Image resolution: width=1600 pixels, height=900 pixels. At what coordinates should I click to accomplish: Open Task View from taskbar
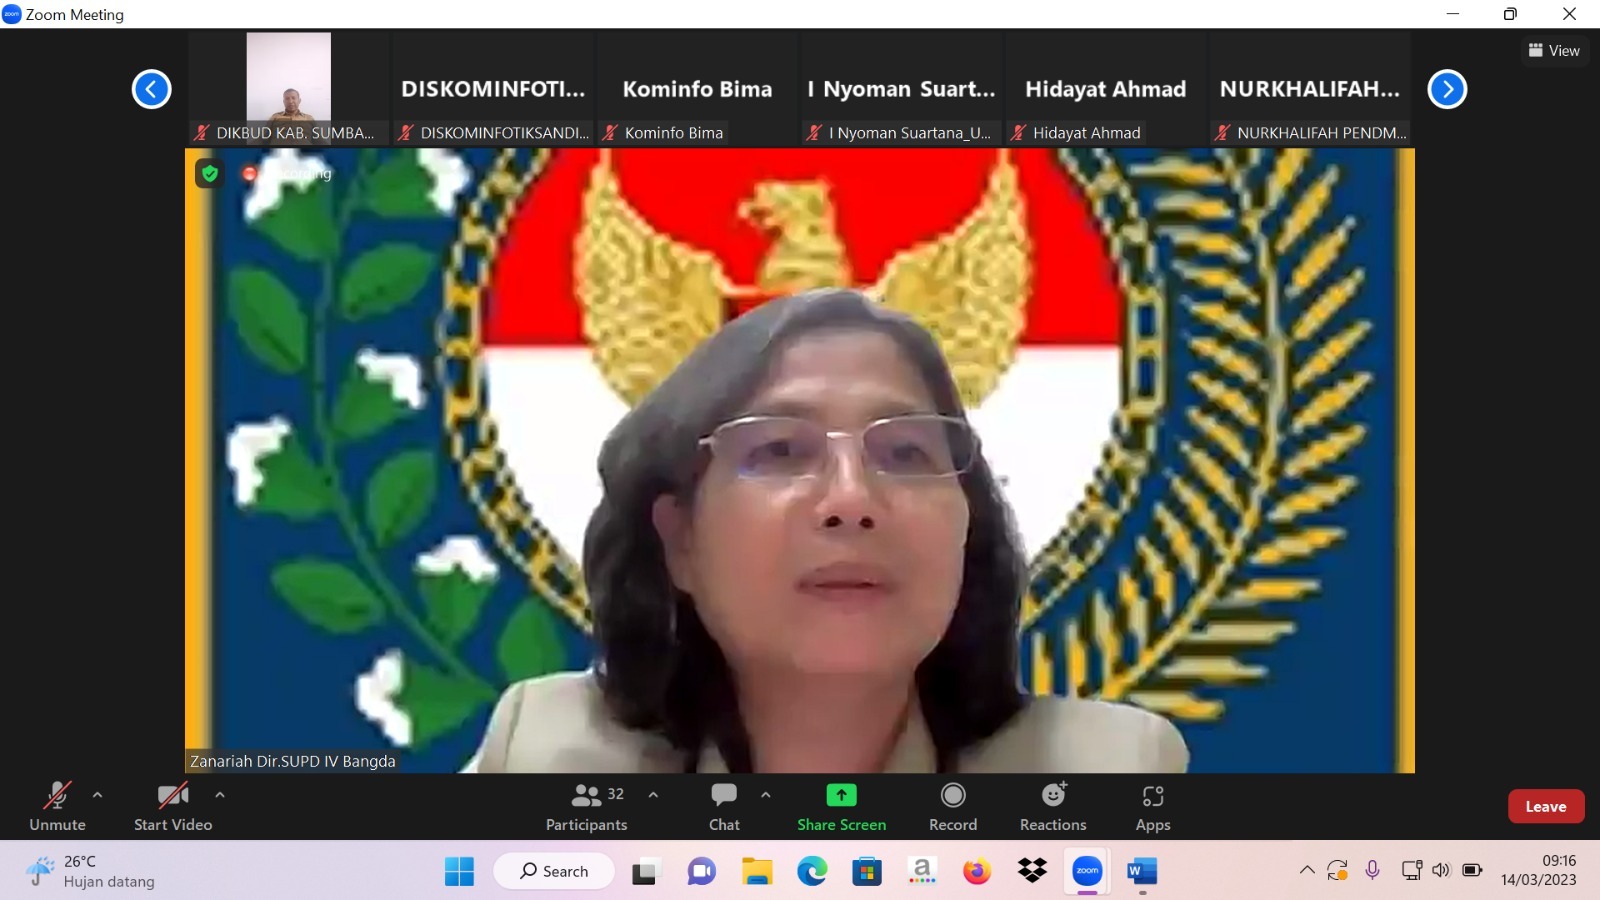(646, 871)
